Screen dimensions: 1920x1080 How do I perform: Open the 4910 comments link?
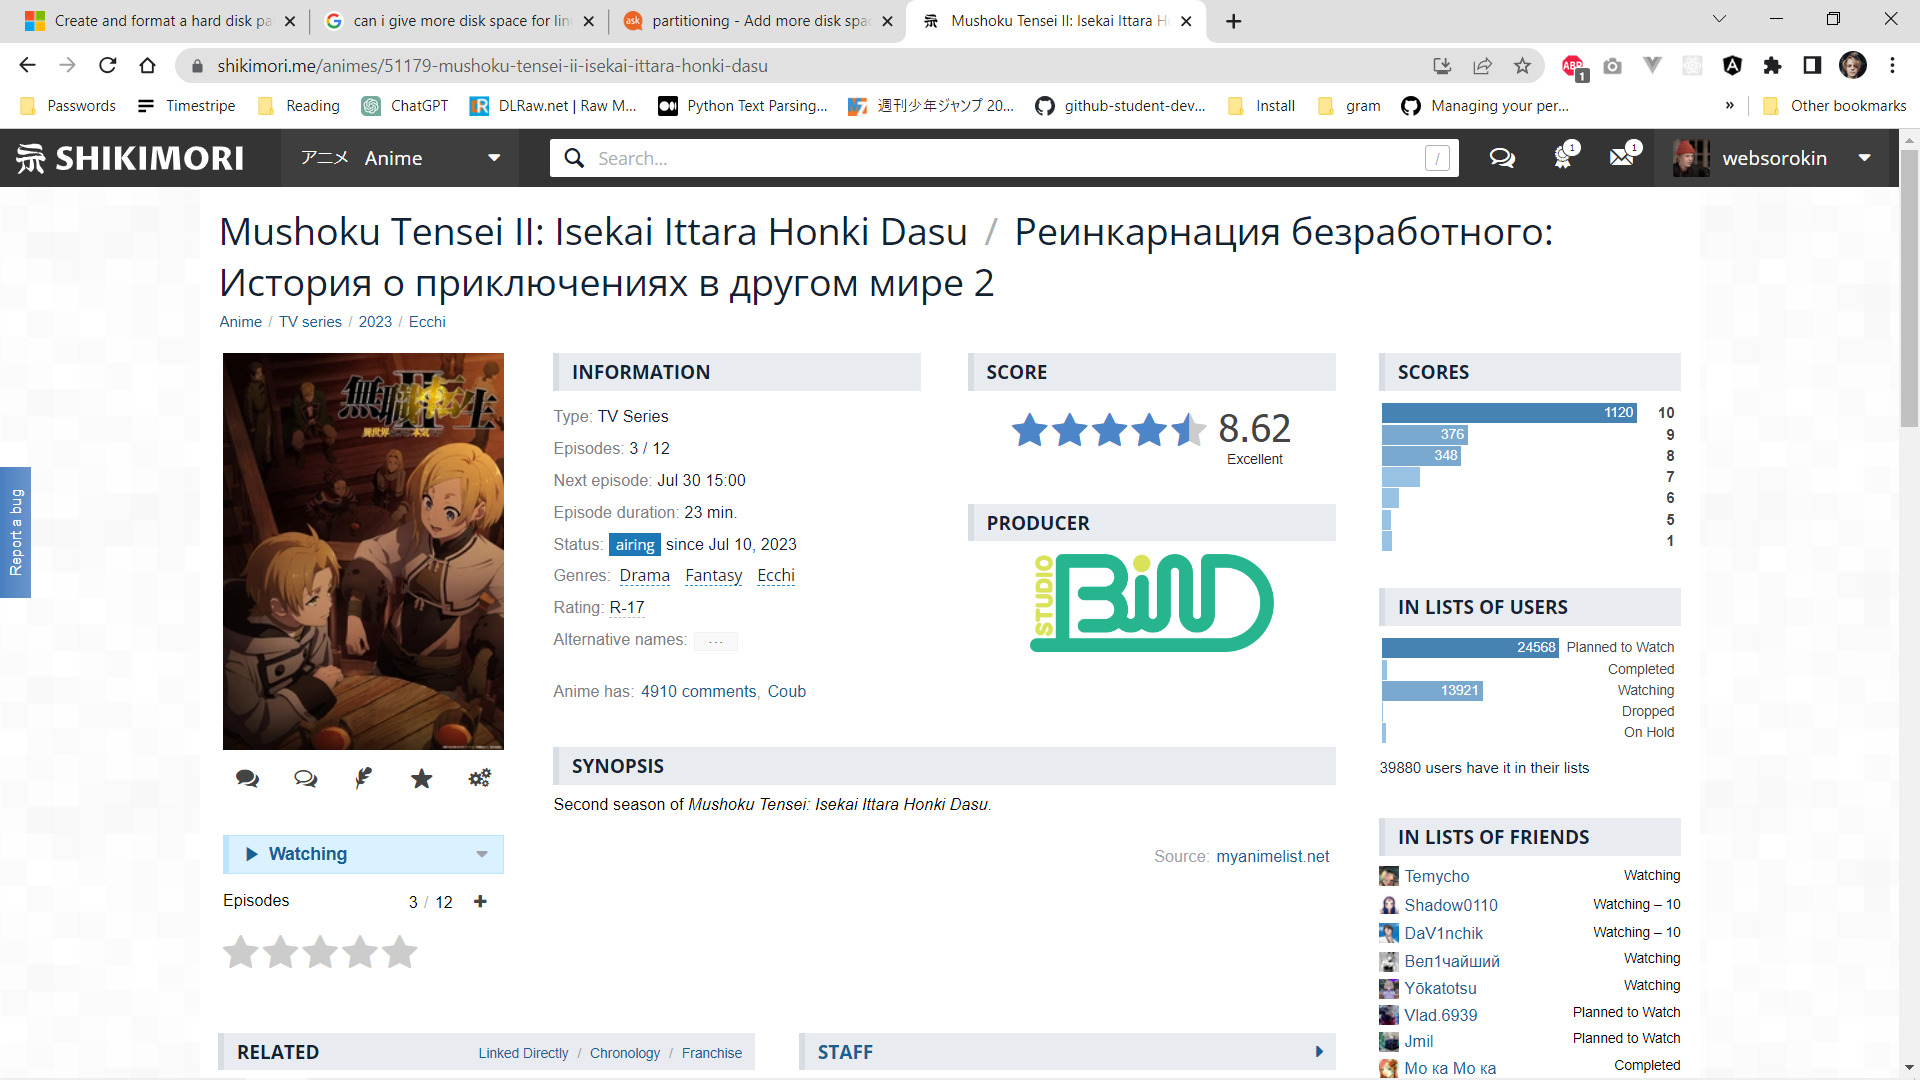698,691
